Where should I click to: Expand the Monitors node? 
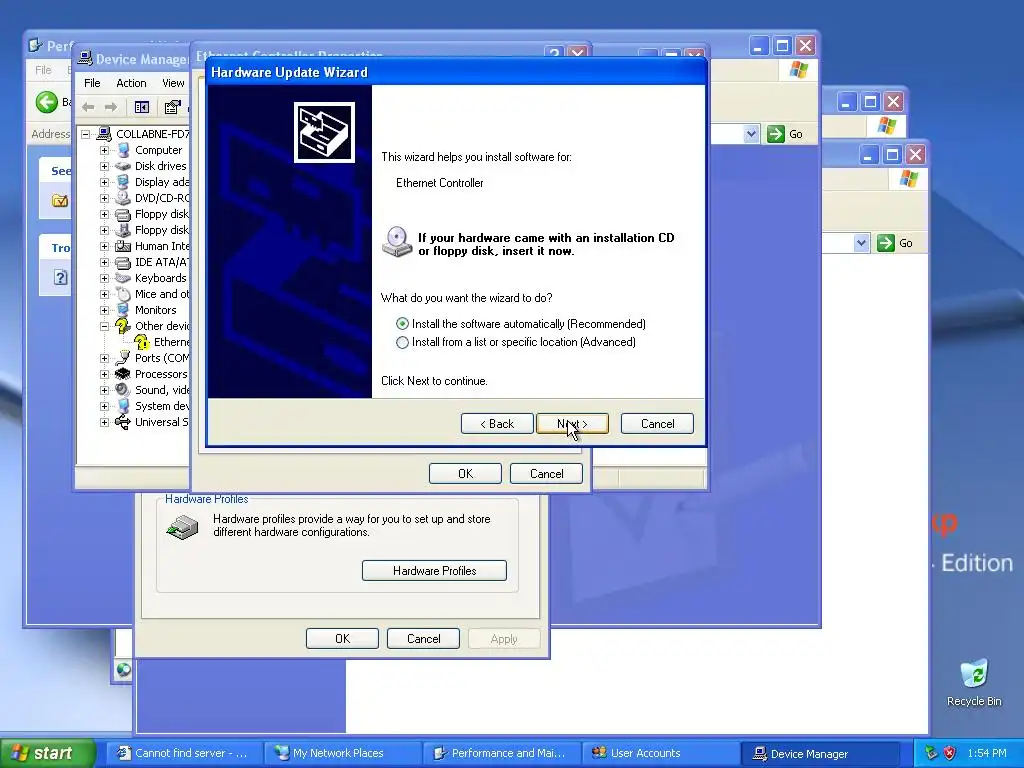(104, 310)
